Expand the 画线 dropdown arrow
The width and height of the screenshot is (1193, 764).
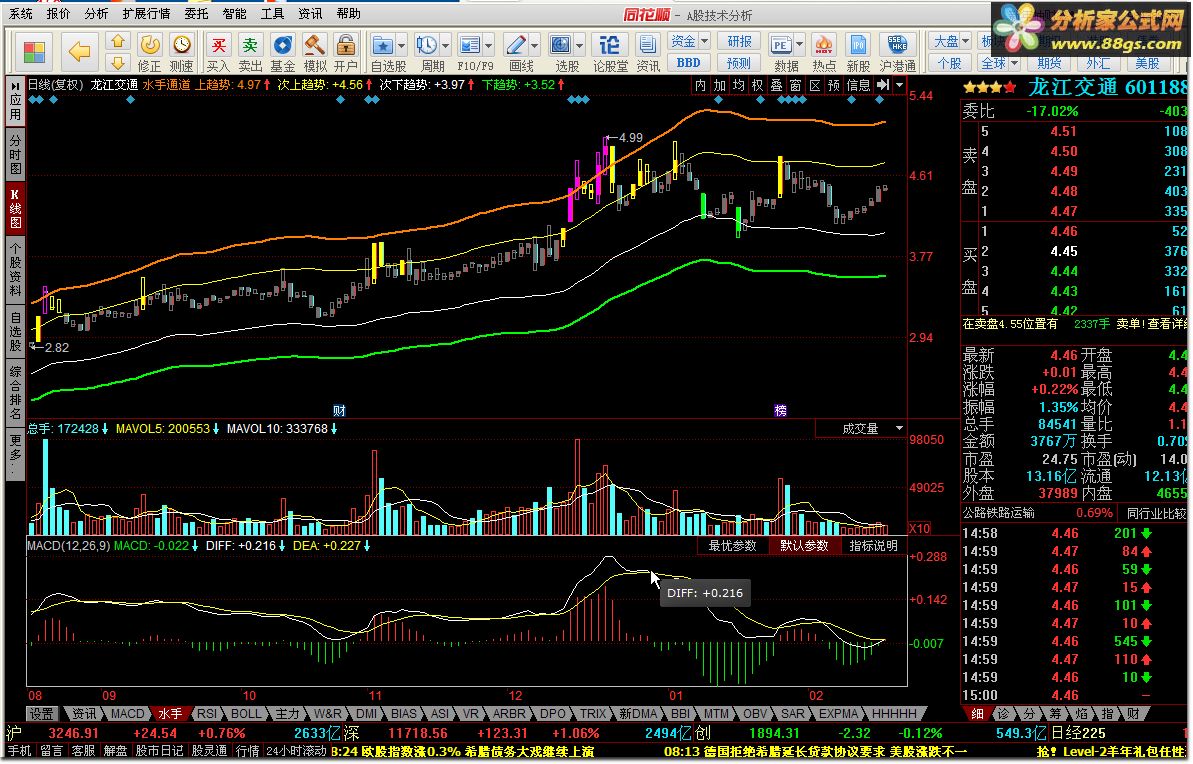[535, 45]
